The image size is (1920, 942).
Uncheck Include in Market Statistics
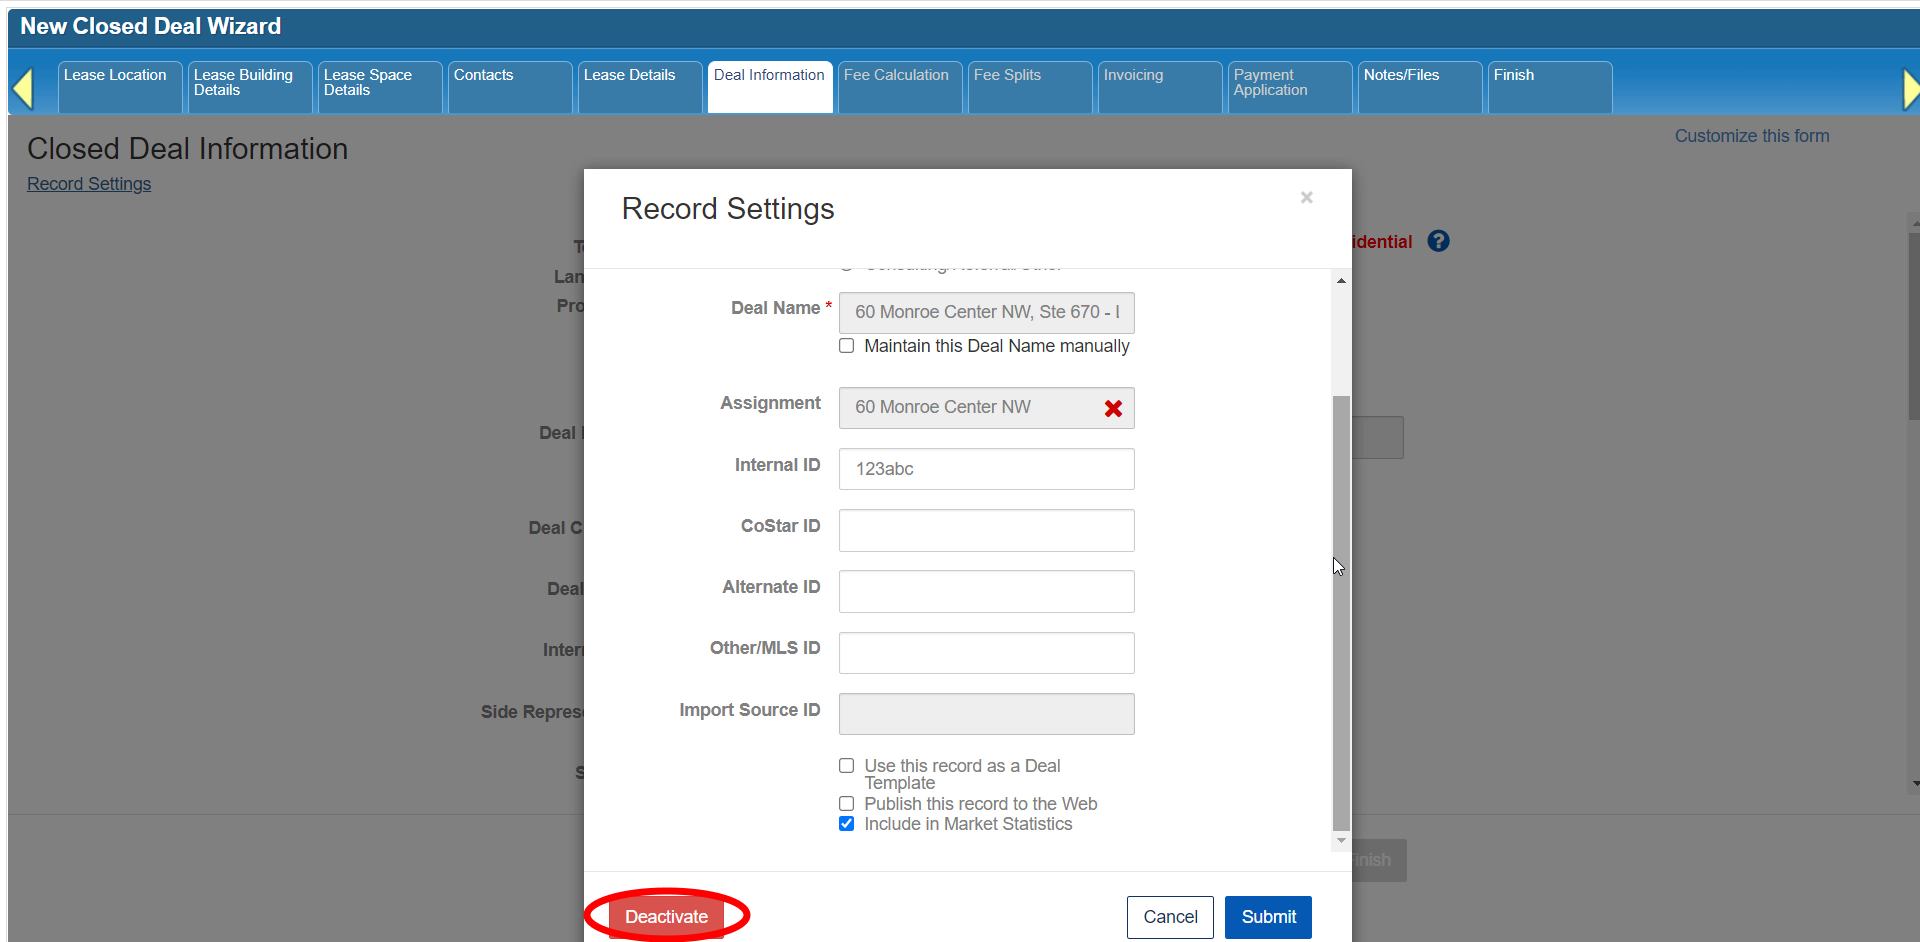847,824
